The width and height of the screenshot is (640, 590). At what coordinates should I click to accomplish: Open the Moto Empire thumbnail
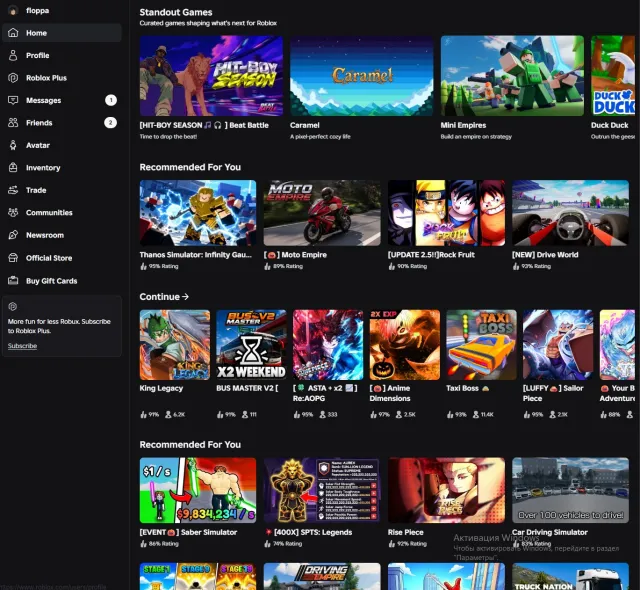click(x=322, y=213)
